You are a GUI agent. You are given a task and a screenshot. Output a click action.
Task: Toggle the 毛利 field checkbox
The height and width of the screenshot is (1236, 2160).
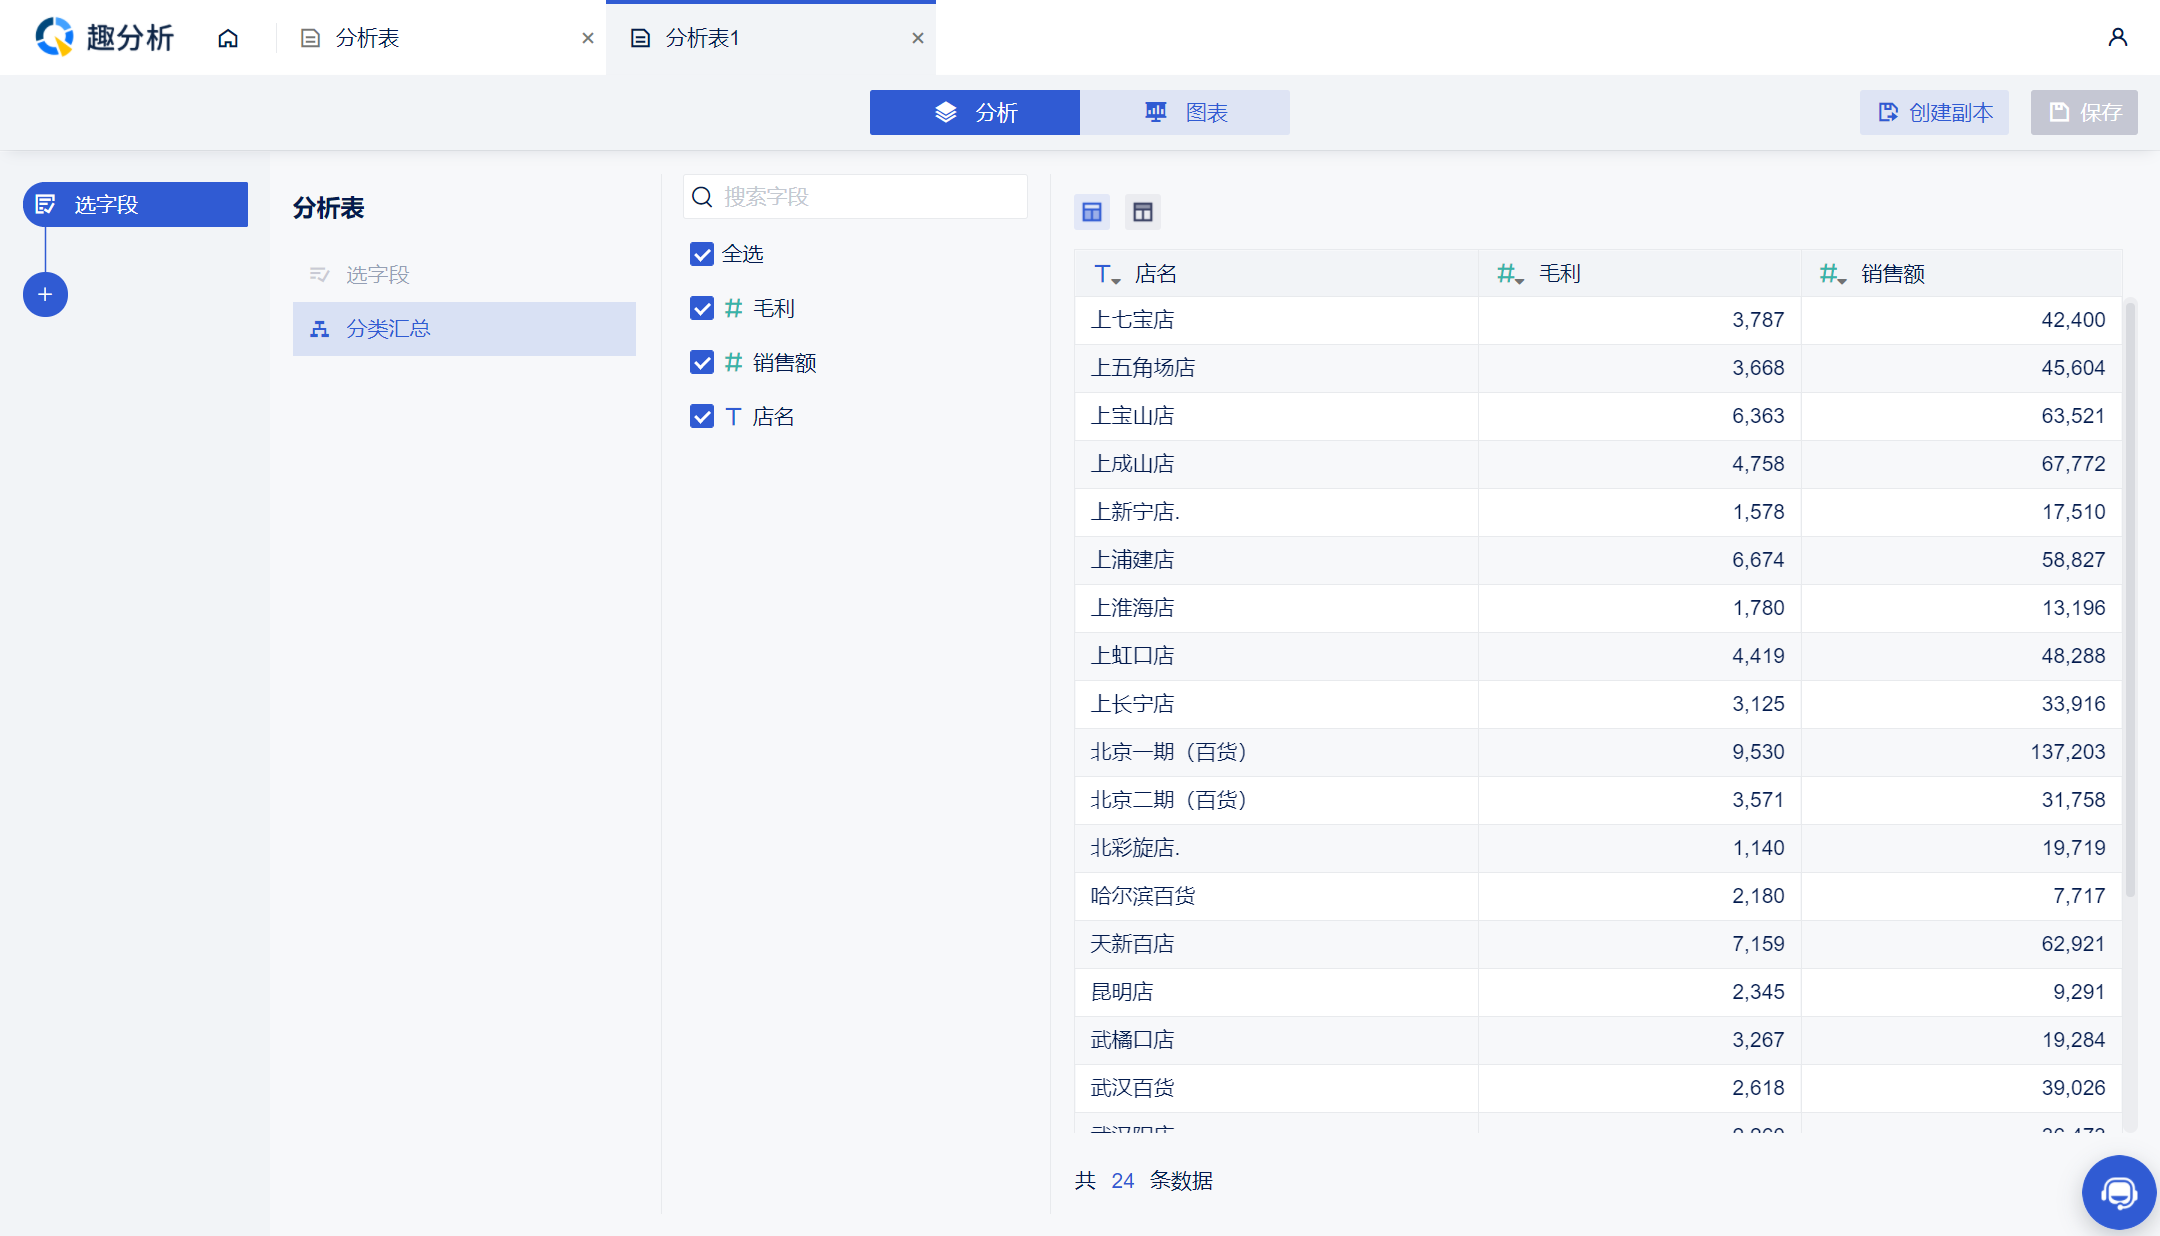702,308
